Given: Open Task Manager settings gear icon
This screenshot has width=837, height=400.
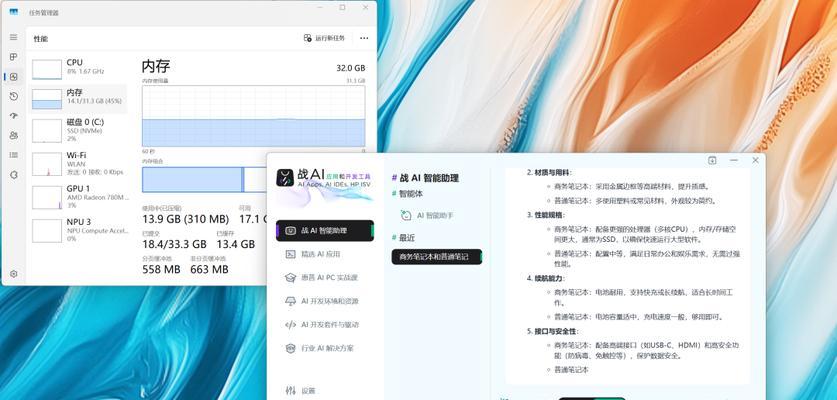Looking at the screenshot, I should pyautogui.click(x=14, y=274).
